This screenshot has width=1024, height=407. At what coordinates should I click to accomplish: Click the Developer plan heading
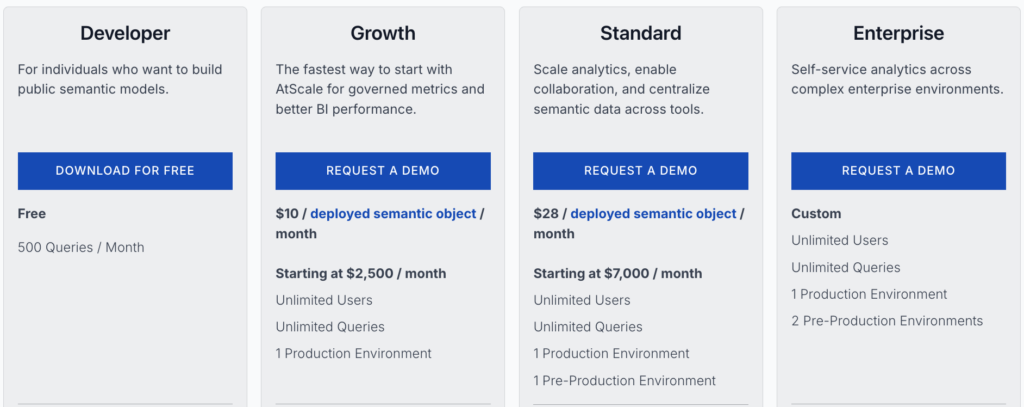click(x=125, y=33)
